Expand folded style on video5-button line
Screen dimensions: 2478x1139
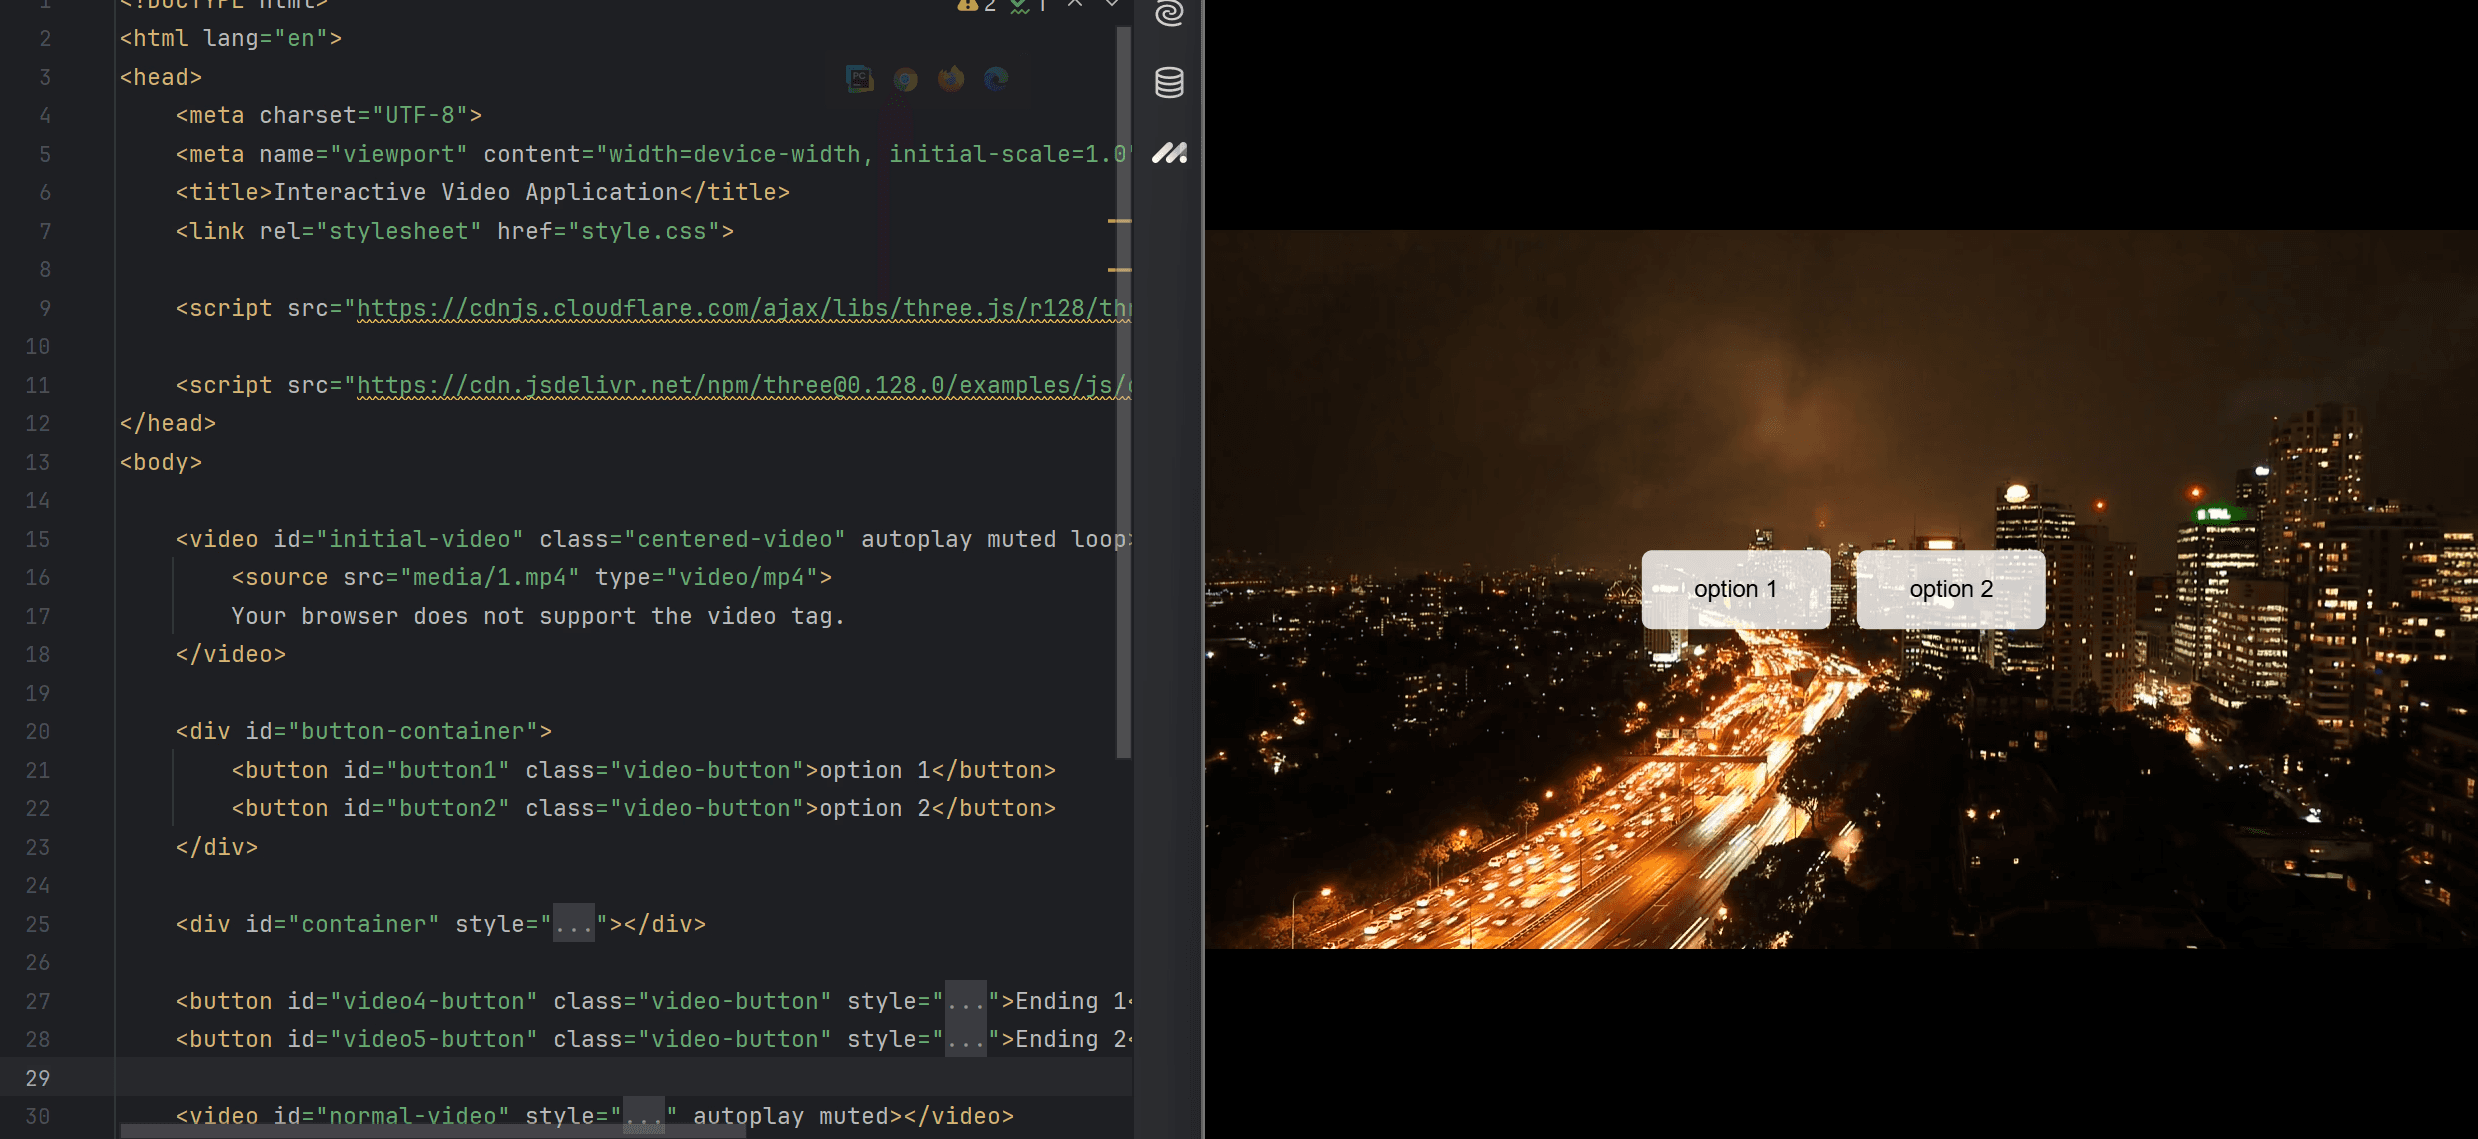click(x=966, y=1040)
